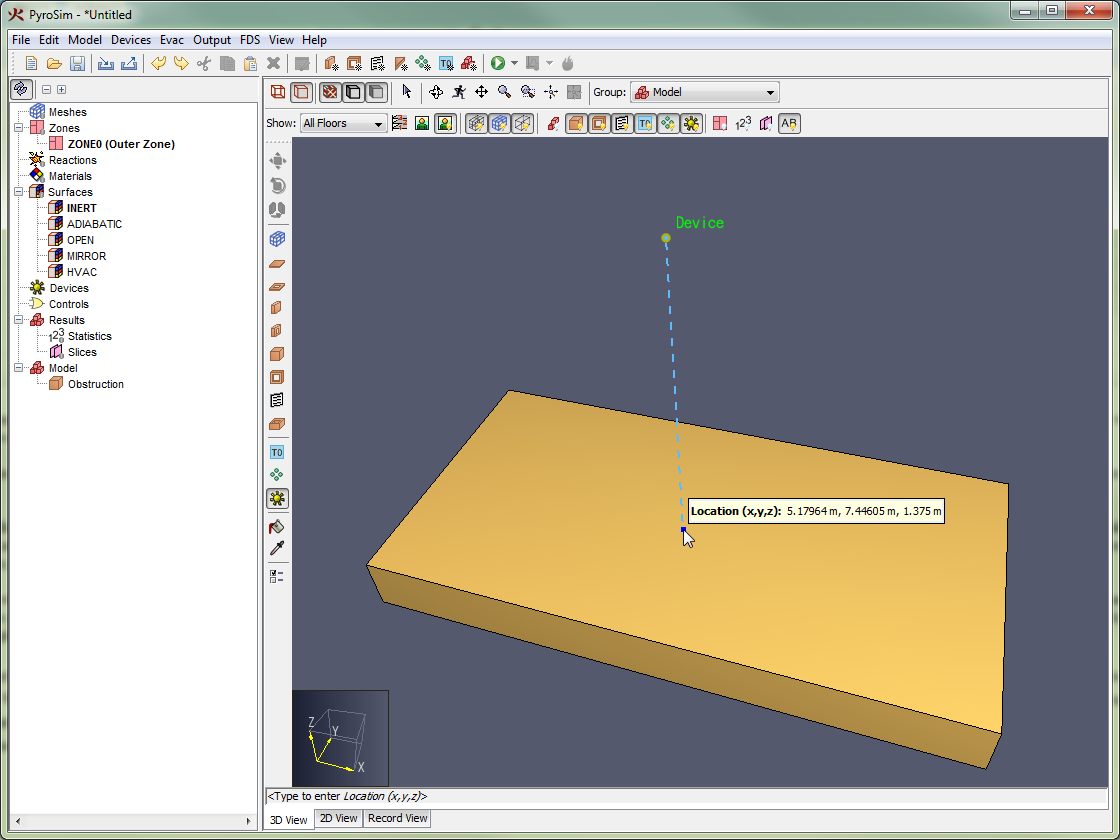Save the model with the floppy icon
This screenshot has height=840, width=1120.
[77, 64]
